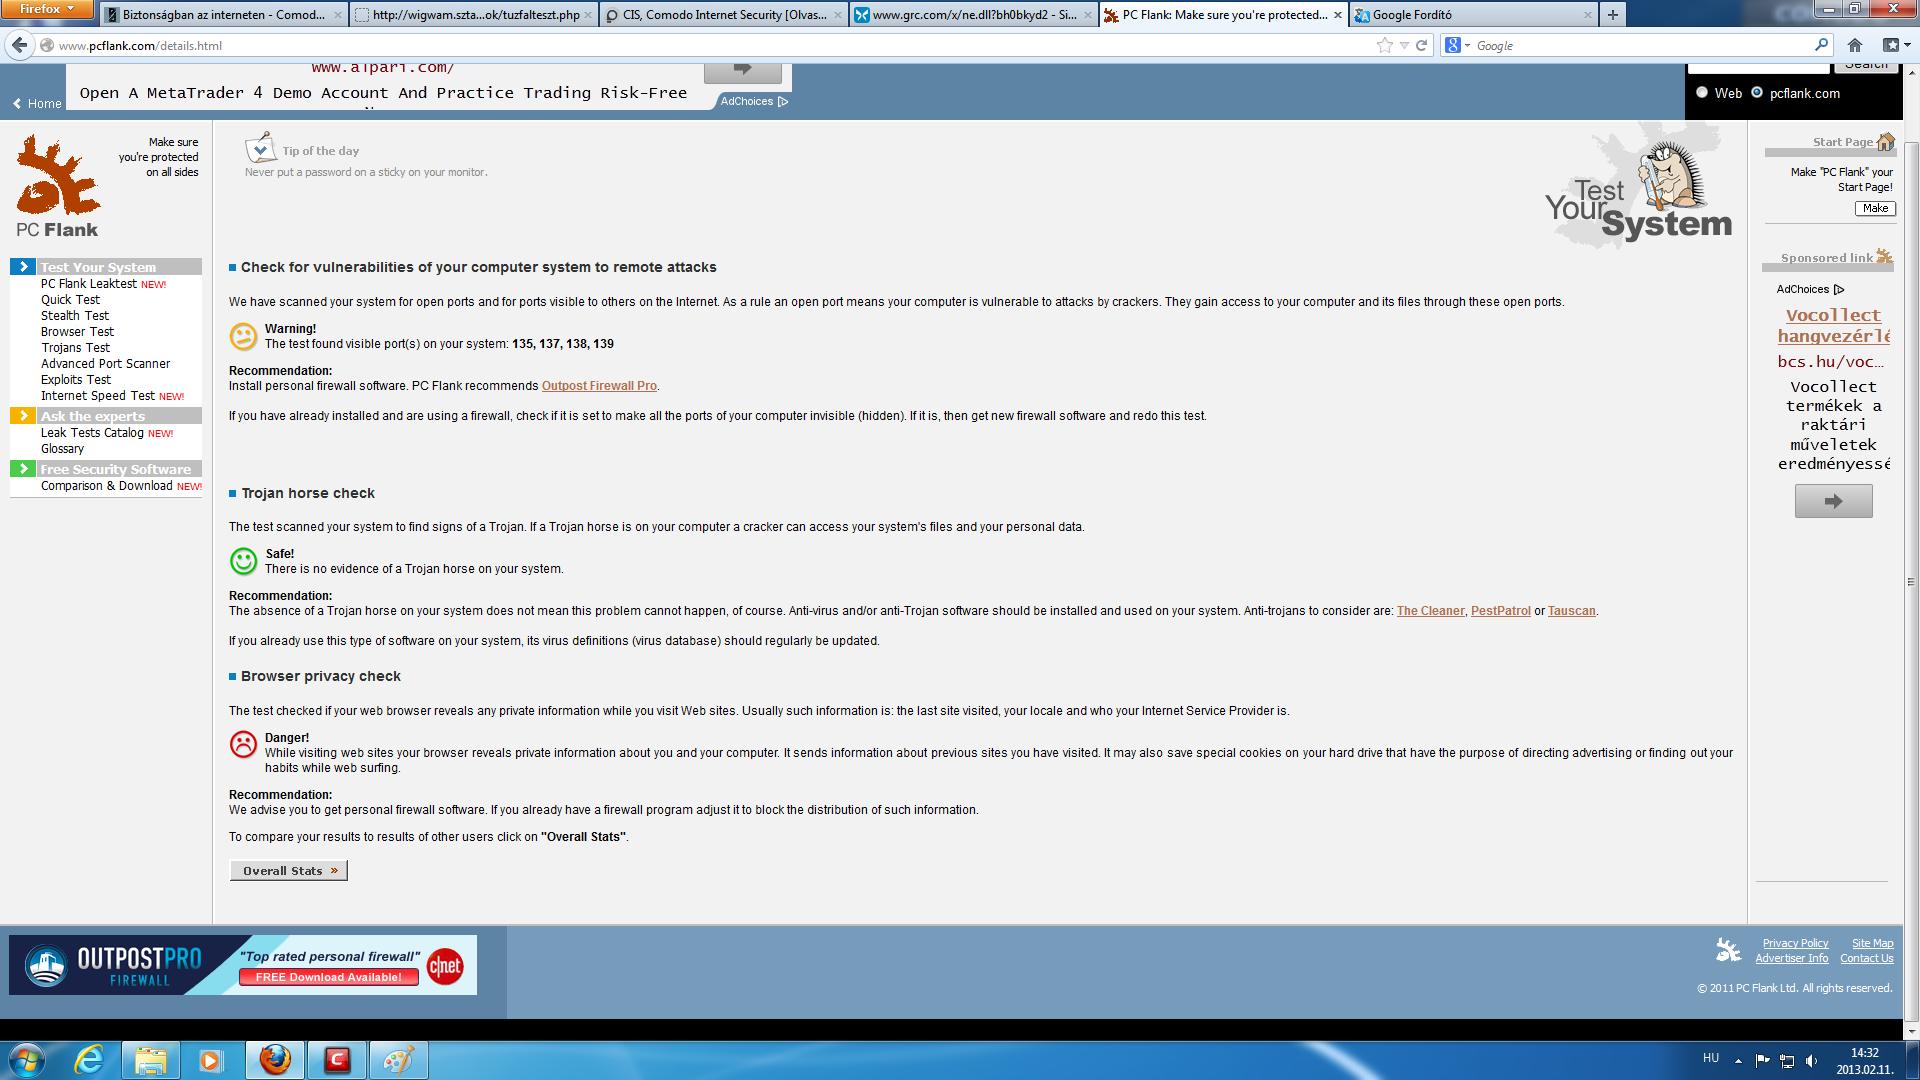The image size is (1920, 1080).
Task: Click the Home link in header
Action: 37,103
